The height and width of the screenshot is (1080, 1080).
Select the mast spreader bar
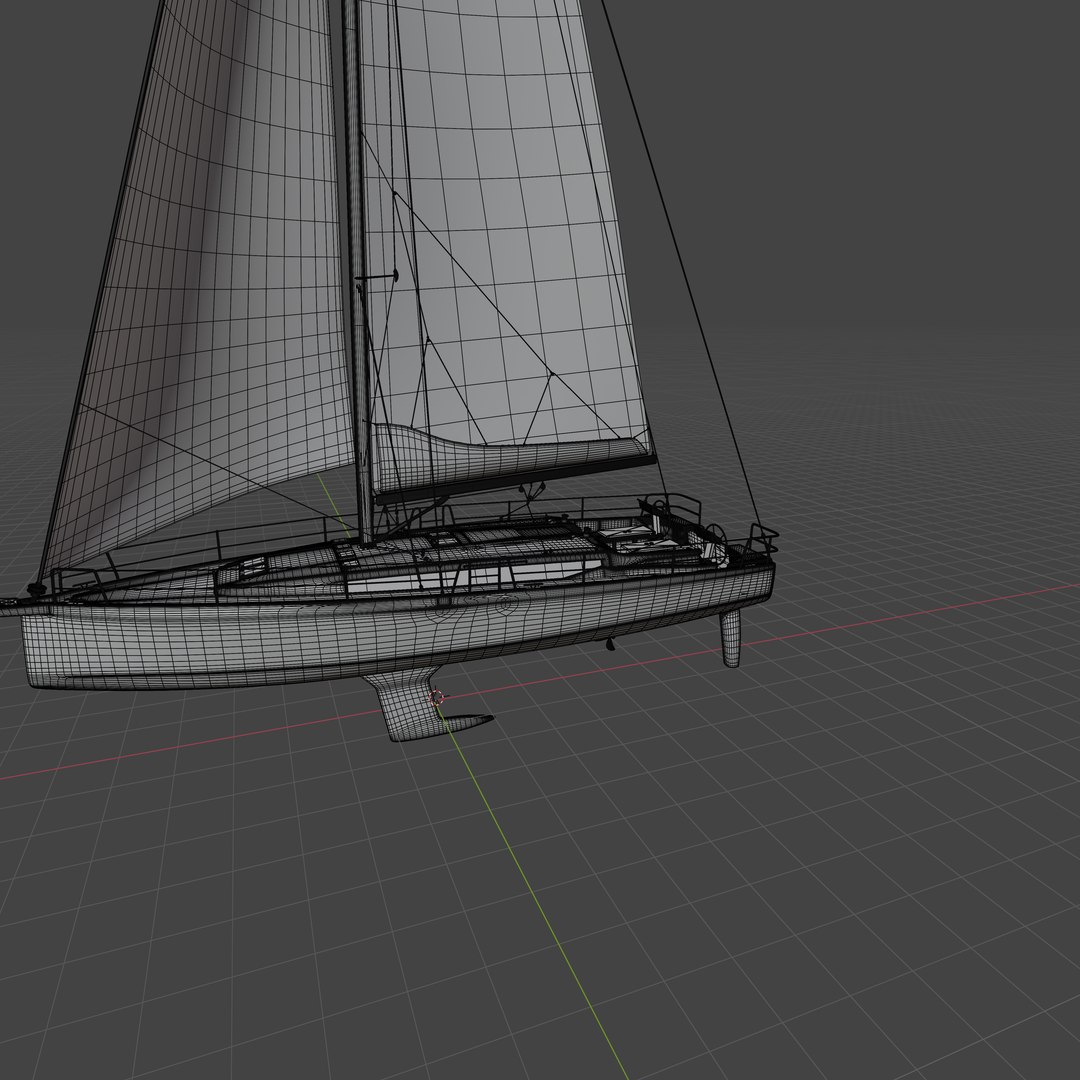pyautogui.click(x=377, y=277)
